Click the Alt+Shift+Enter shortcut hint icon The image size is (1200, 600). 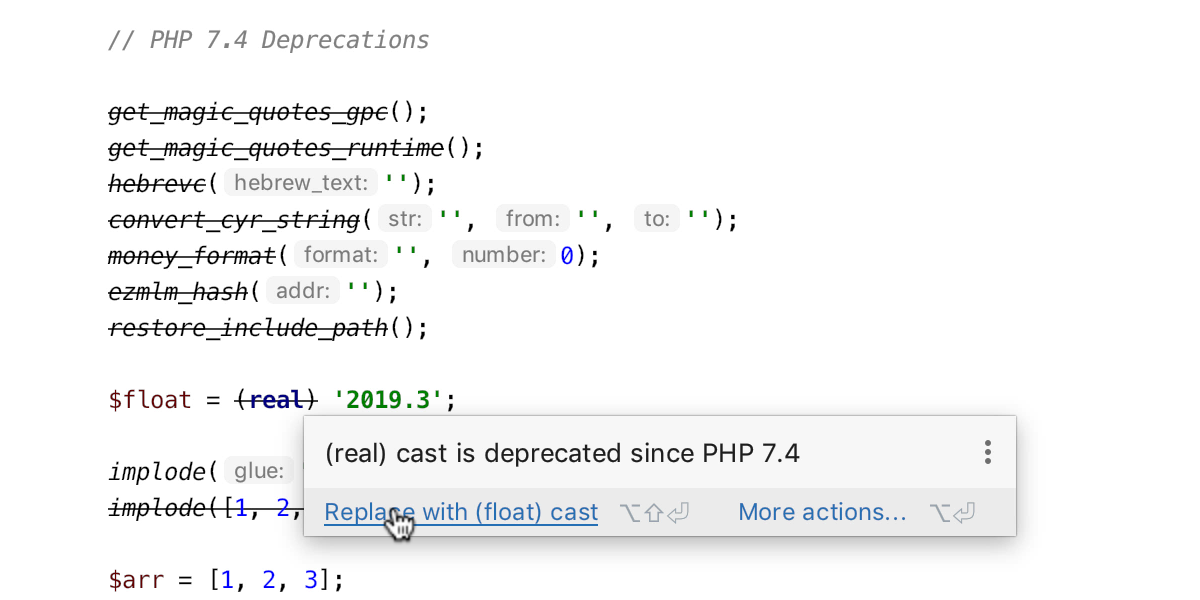pyautogui.click(x=655, y=512)
